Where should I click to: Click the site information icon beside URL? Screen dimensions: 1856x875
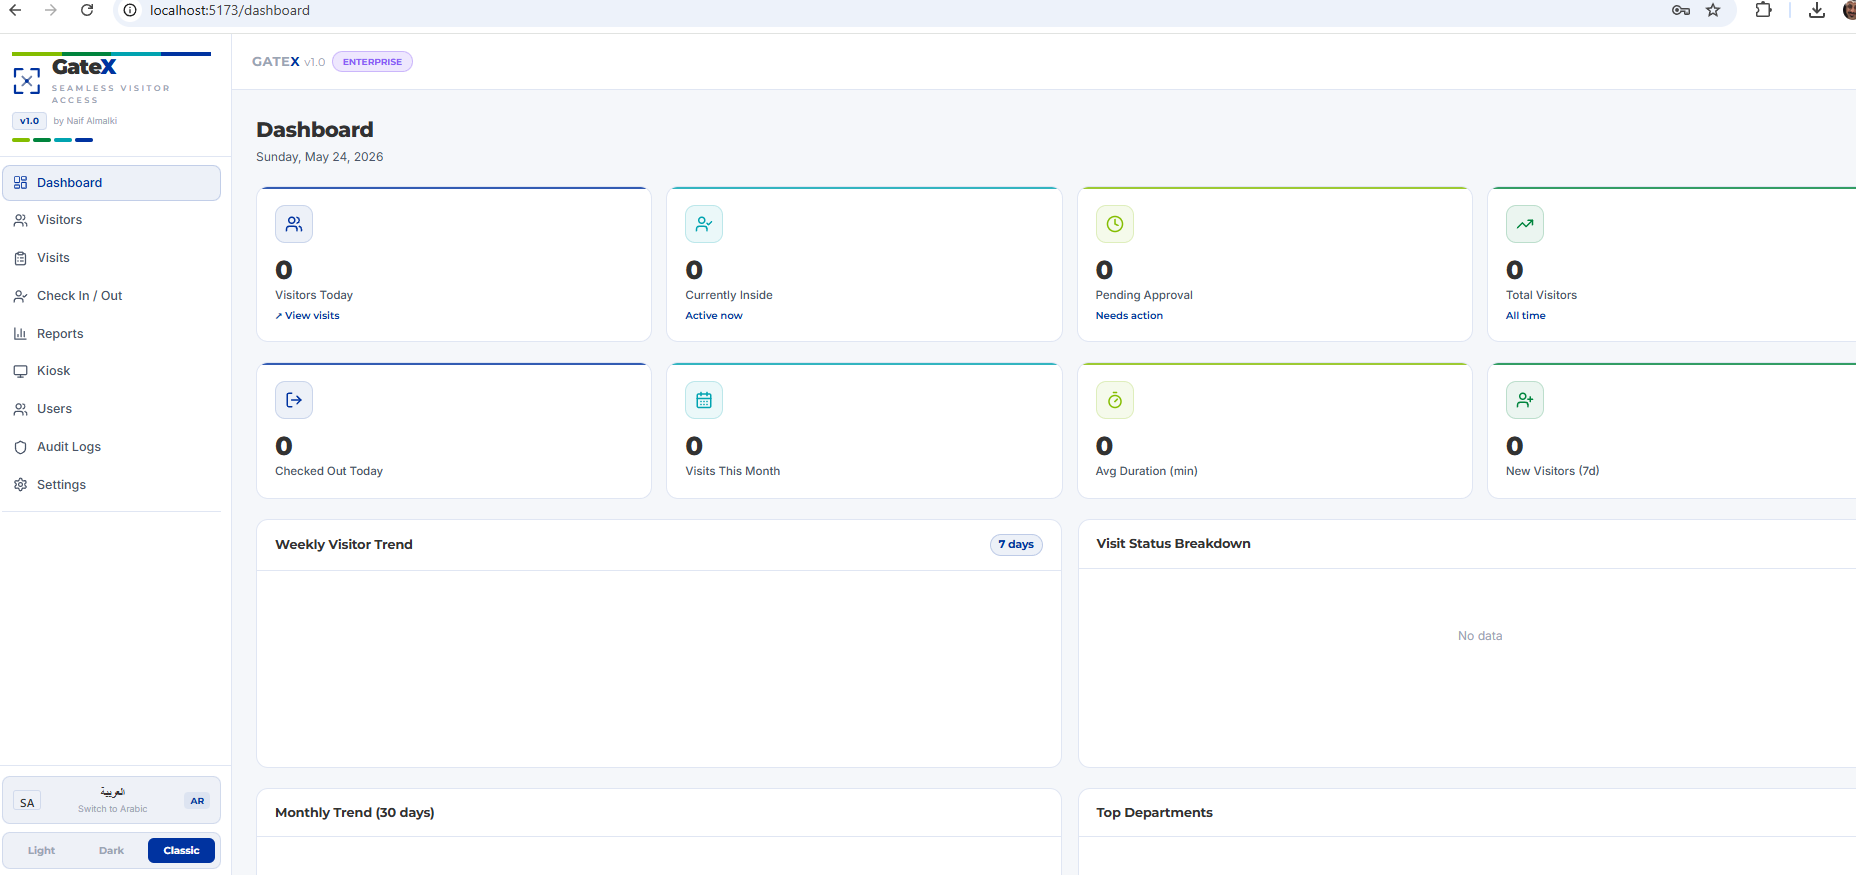coord(130,10)
